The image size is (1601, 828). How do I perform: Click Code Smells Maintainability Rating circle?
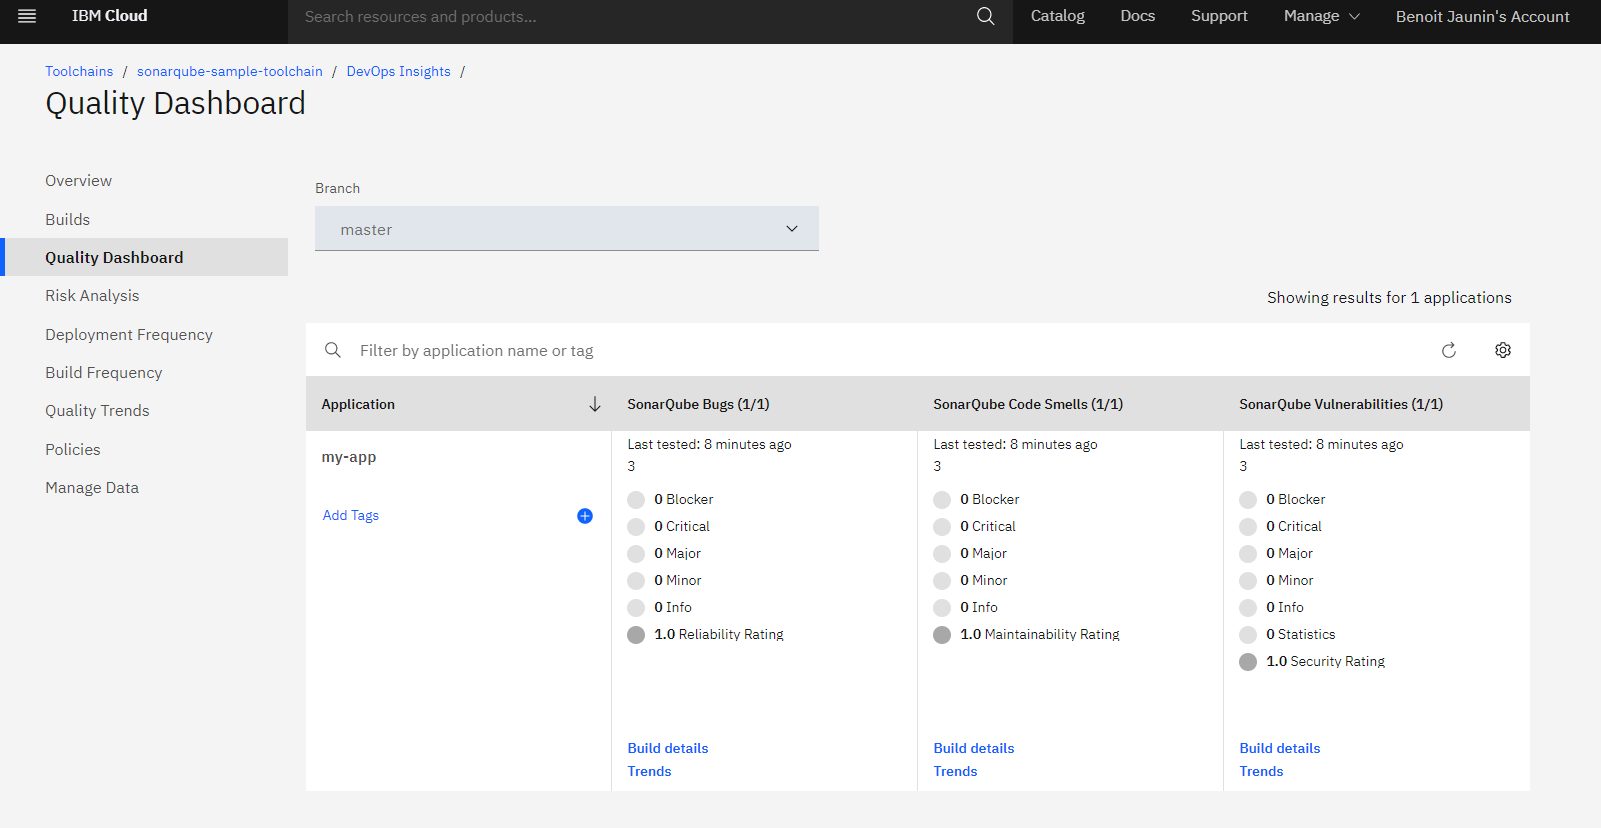(942, 635)
